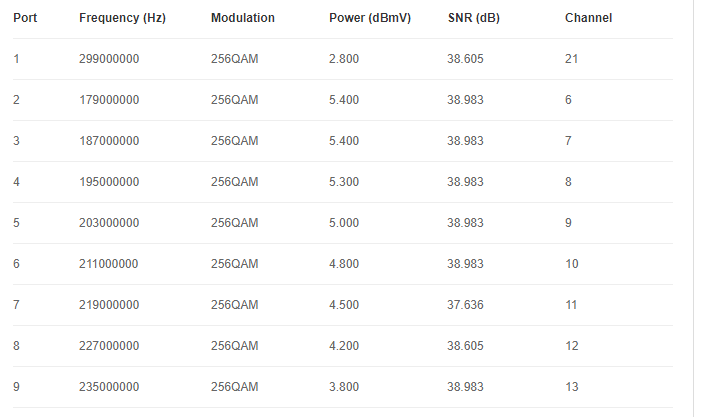The image size is (713, 417).
Task: Click power value 3.800 in port 9 row
Action: 344,387
